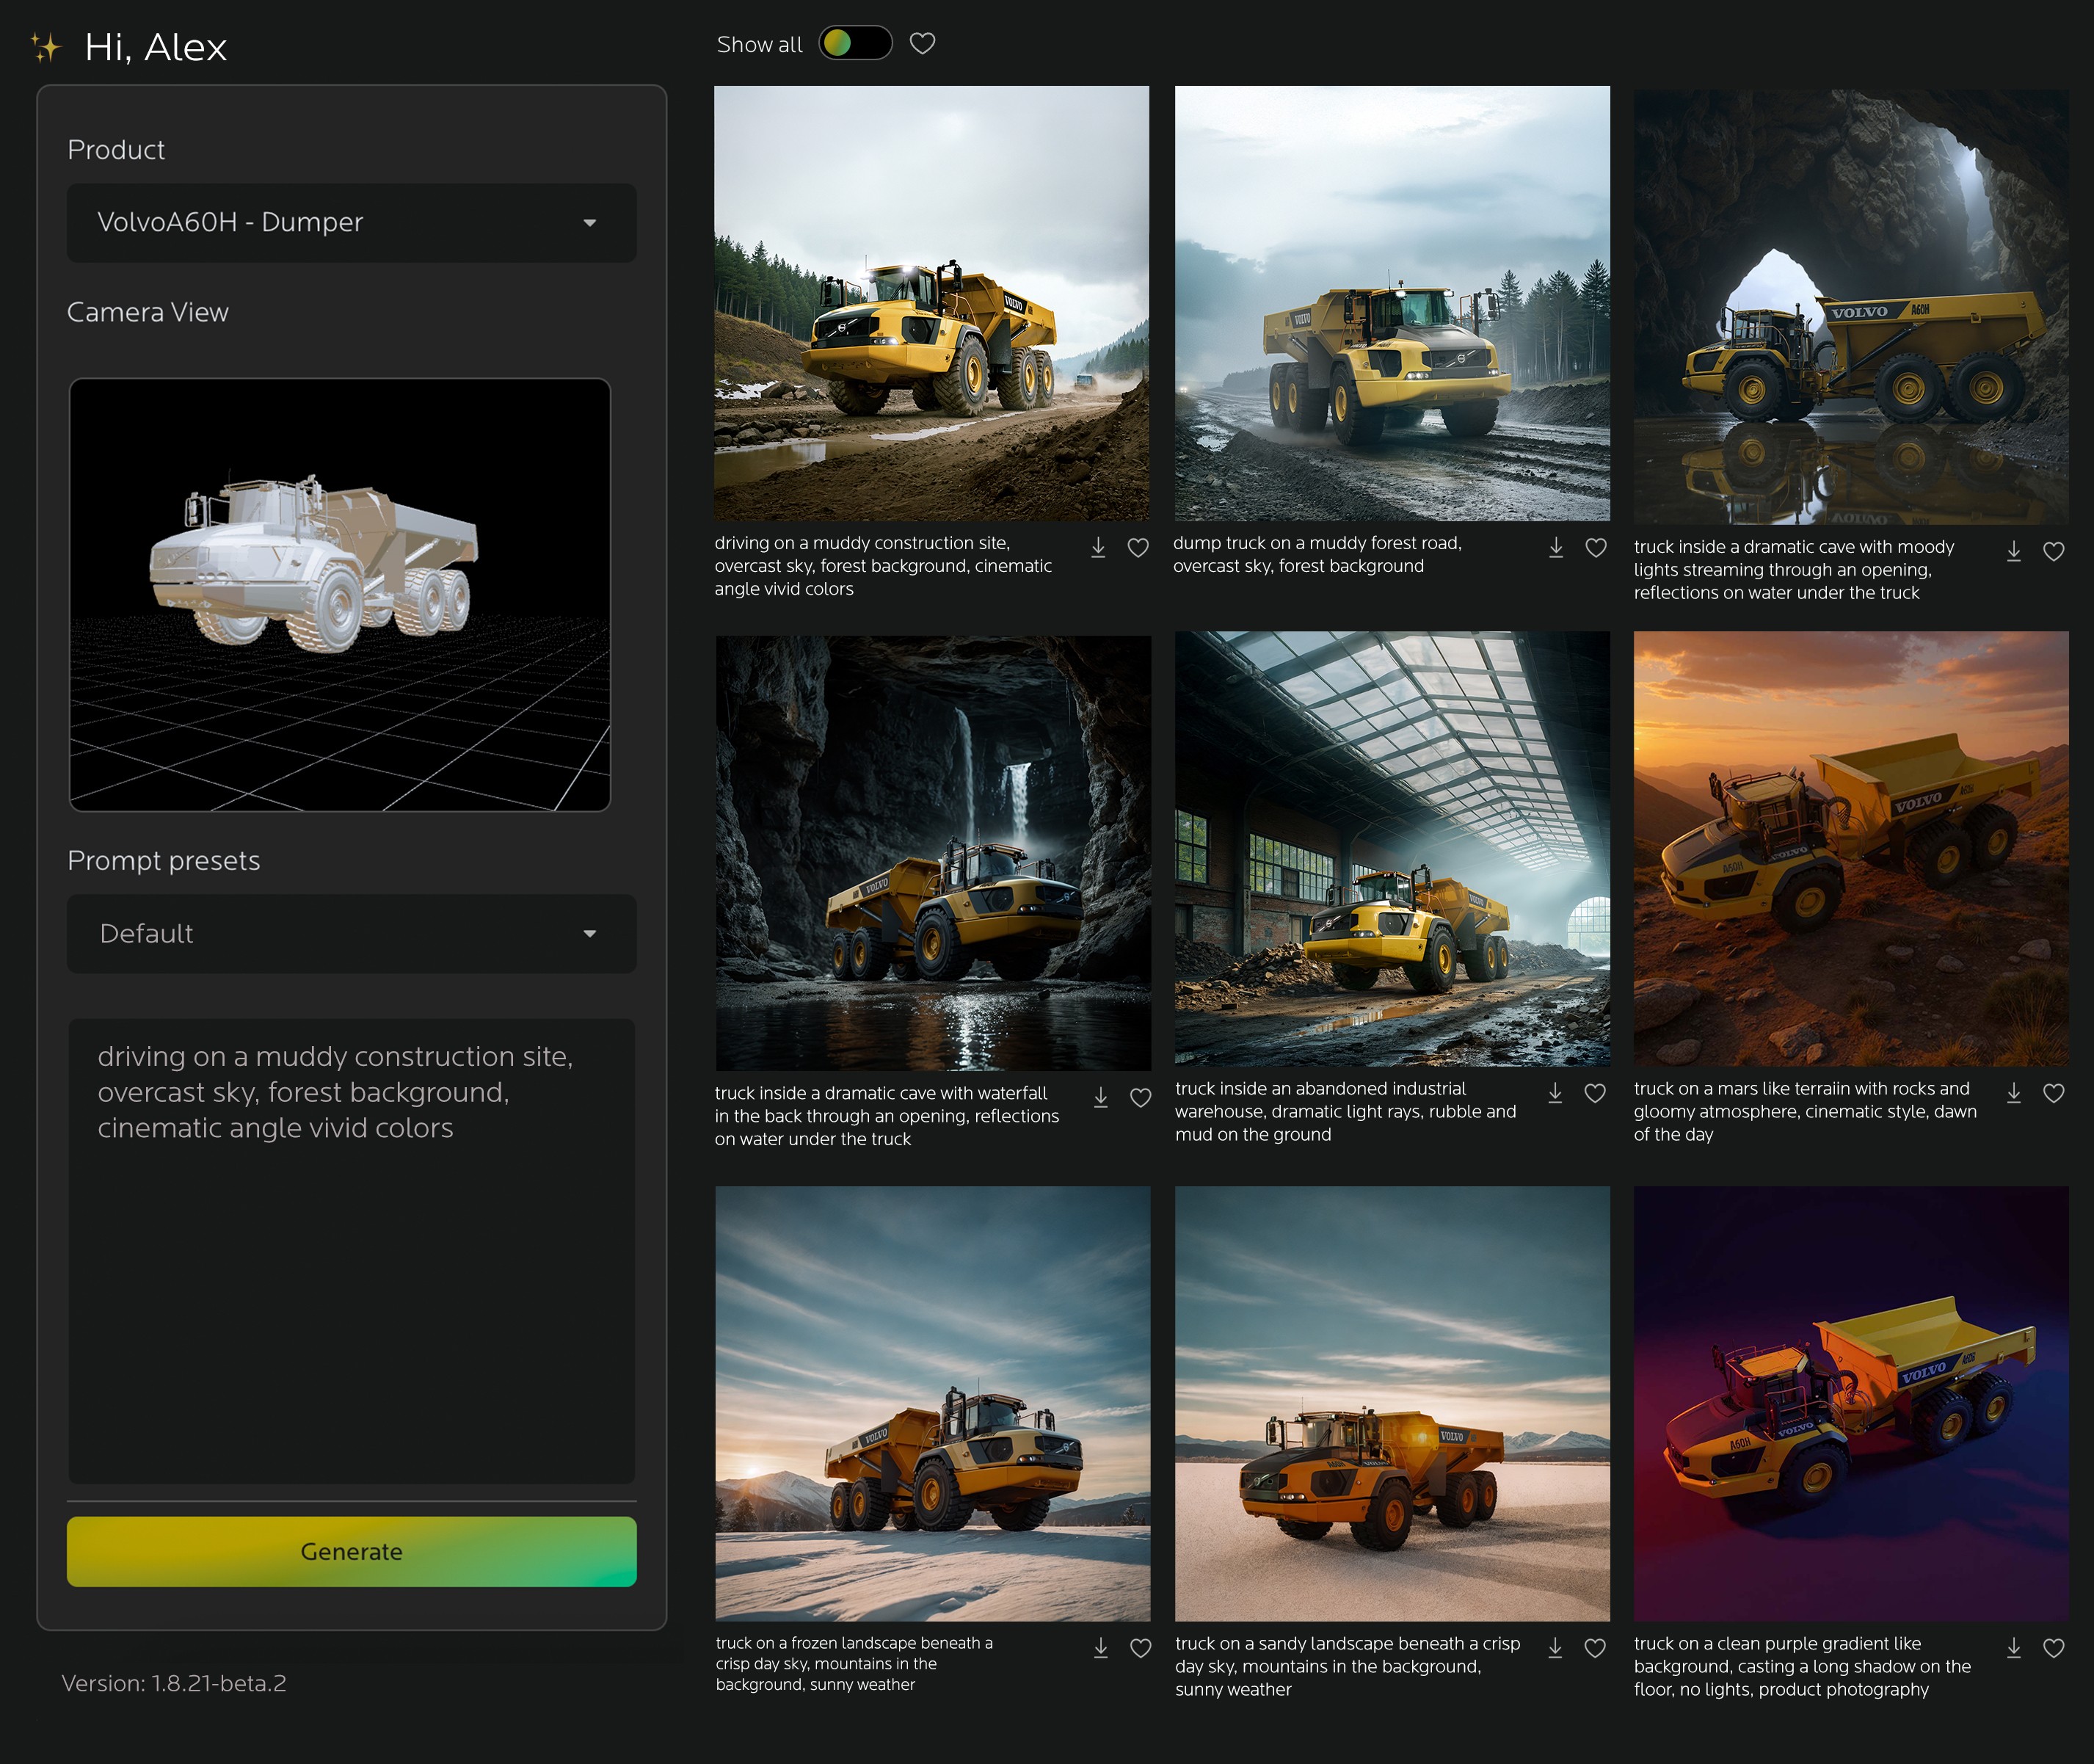Click the "Camera View" label
Image resolution: width=2094 pixels, height=1764 pixels.
[x=148, y=312]
